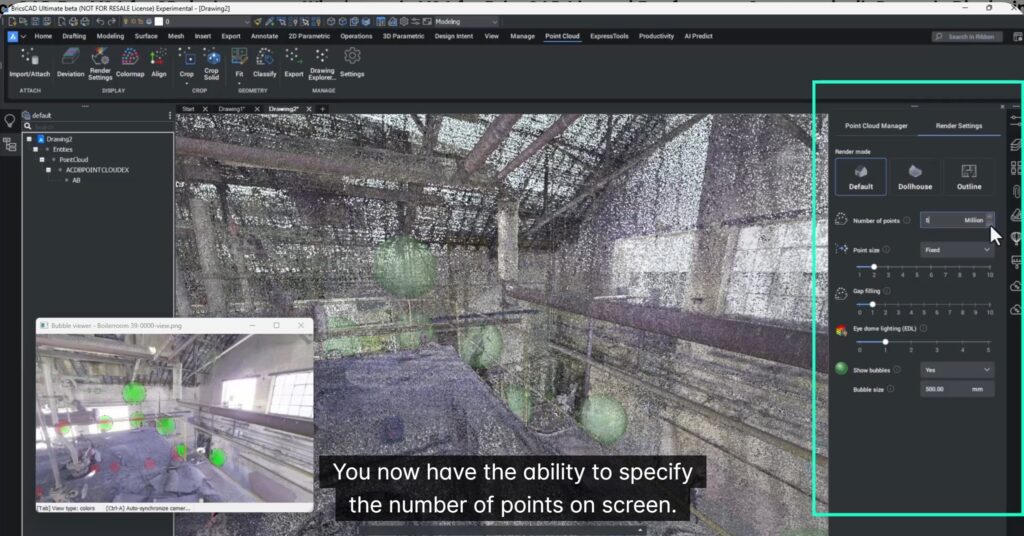Click the Bubble size value field
This screenshot has height=536, width=1024.
[957, 389]
